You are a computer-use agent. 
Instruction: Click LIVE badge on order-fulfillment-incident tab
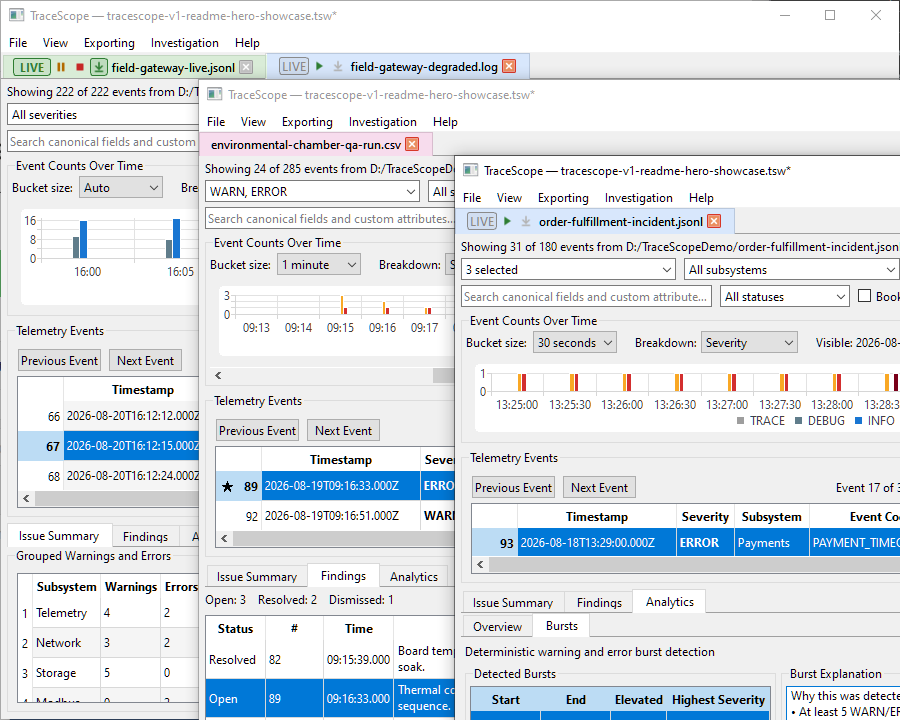pos(482,222)
